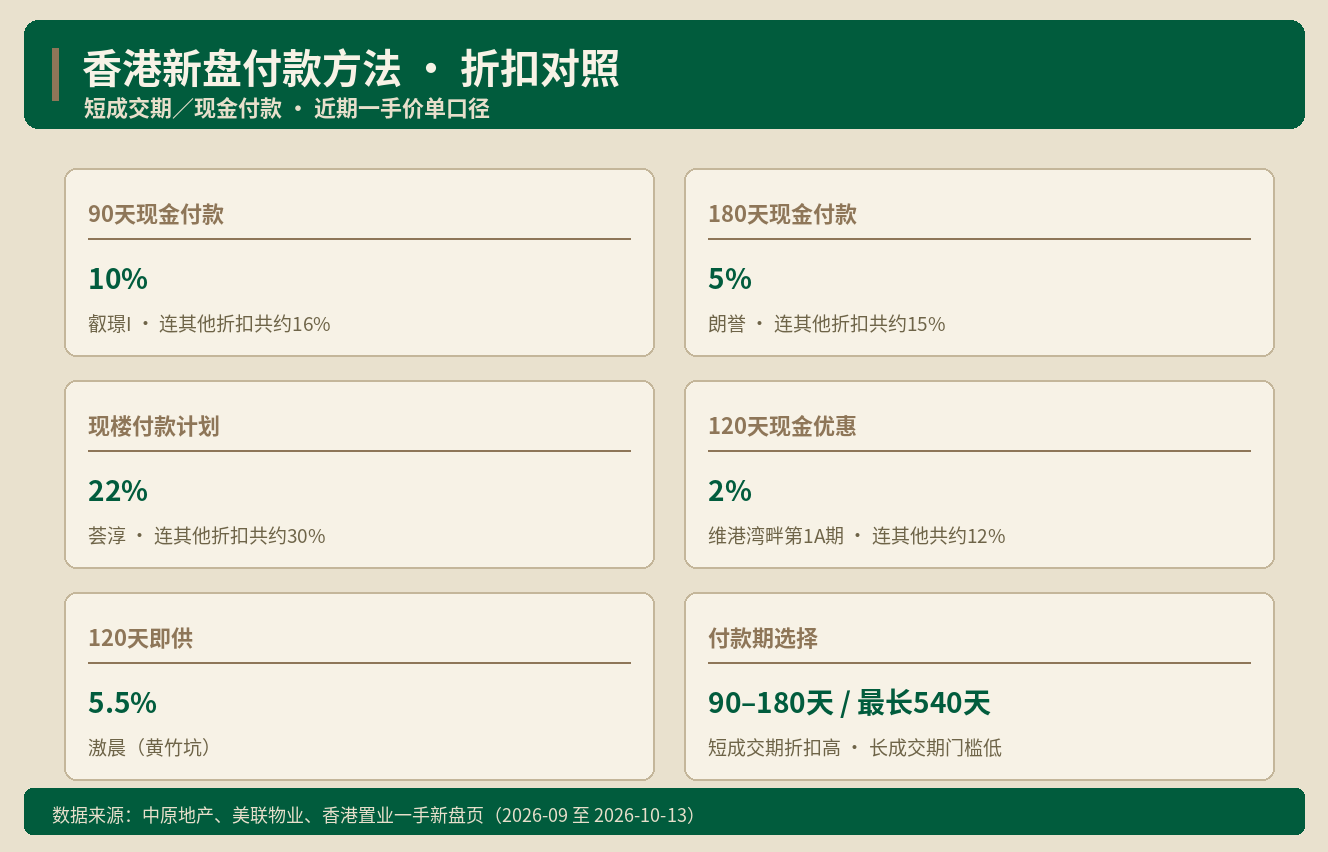Screen dimensions: 1328x852
Task: Click the 10% discount value
Action: click(x=118, y=279)
